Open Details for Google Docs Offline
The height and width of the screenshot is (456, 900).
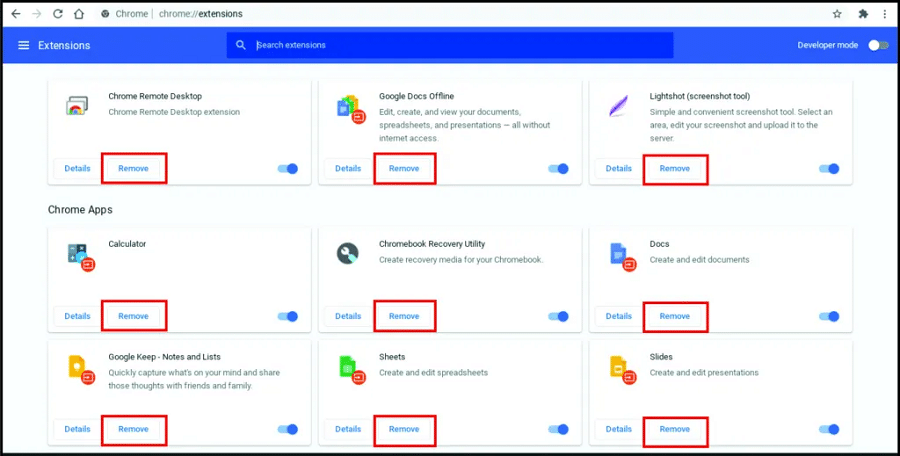coord(348,169)
